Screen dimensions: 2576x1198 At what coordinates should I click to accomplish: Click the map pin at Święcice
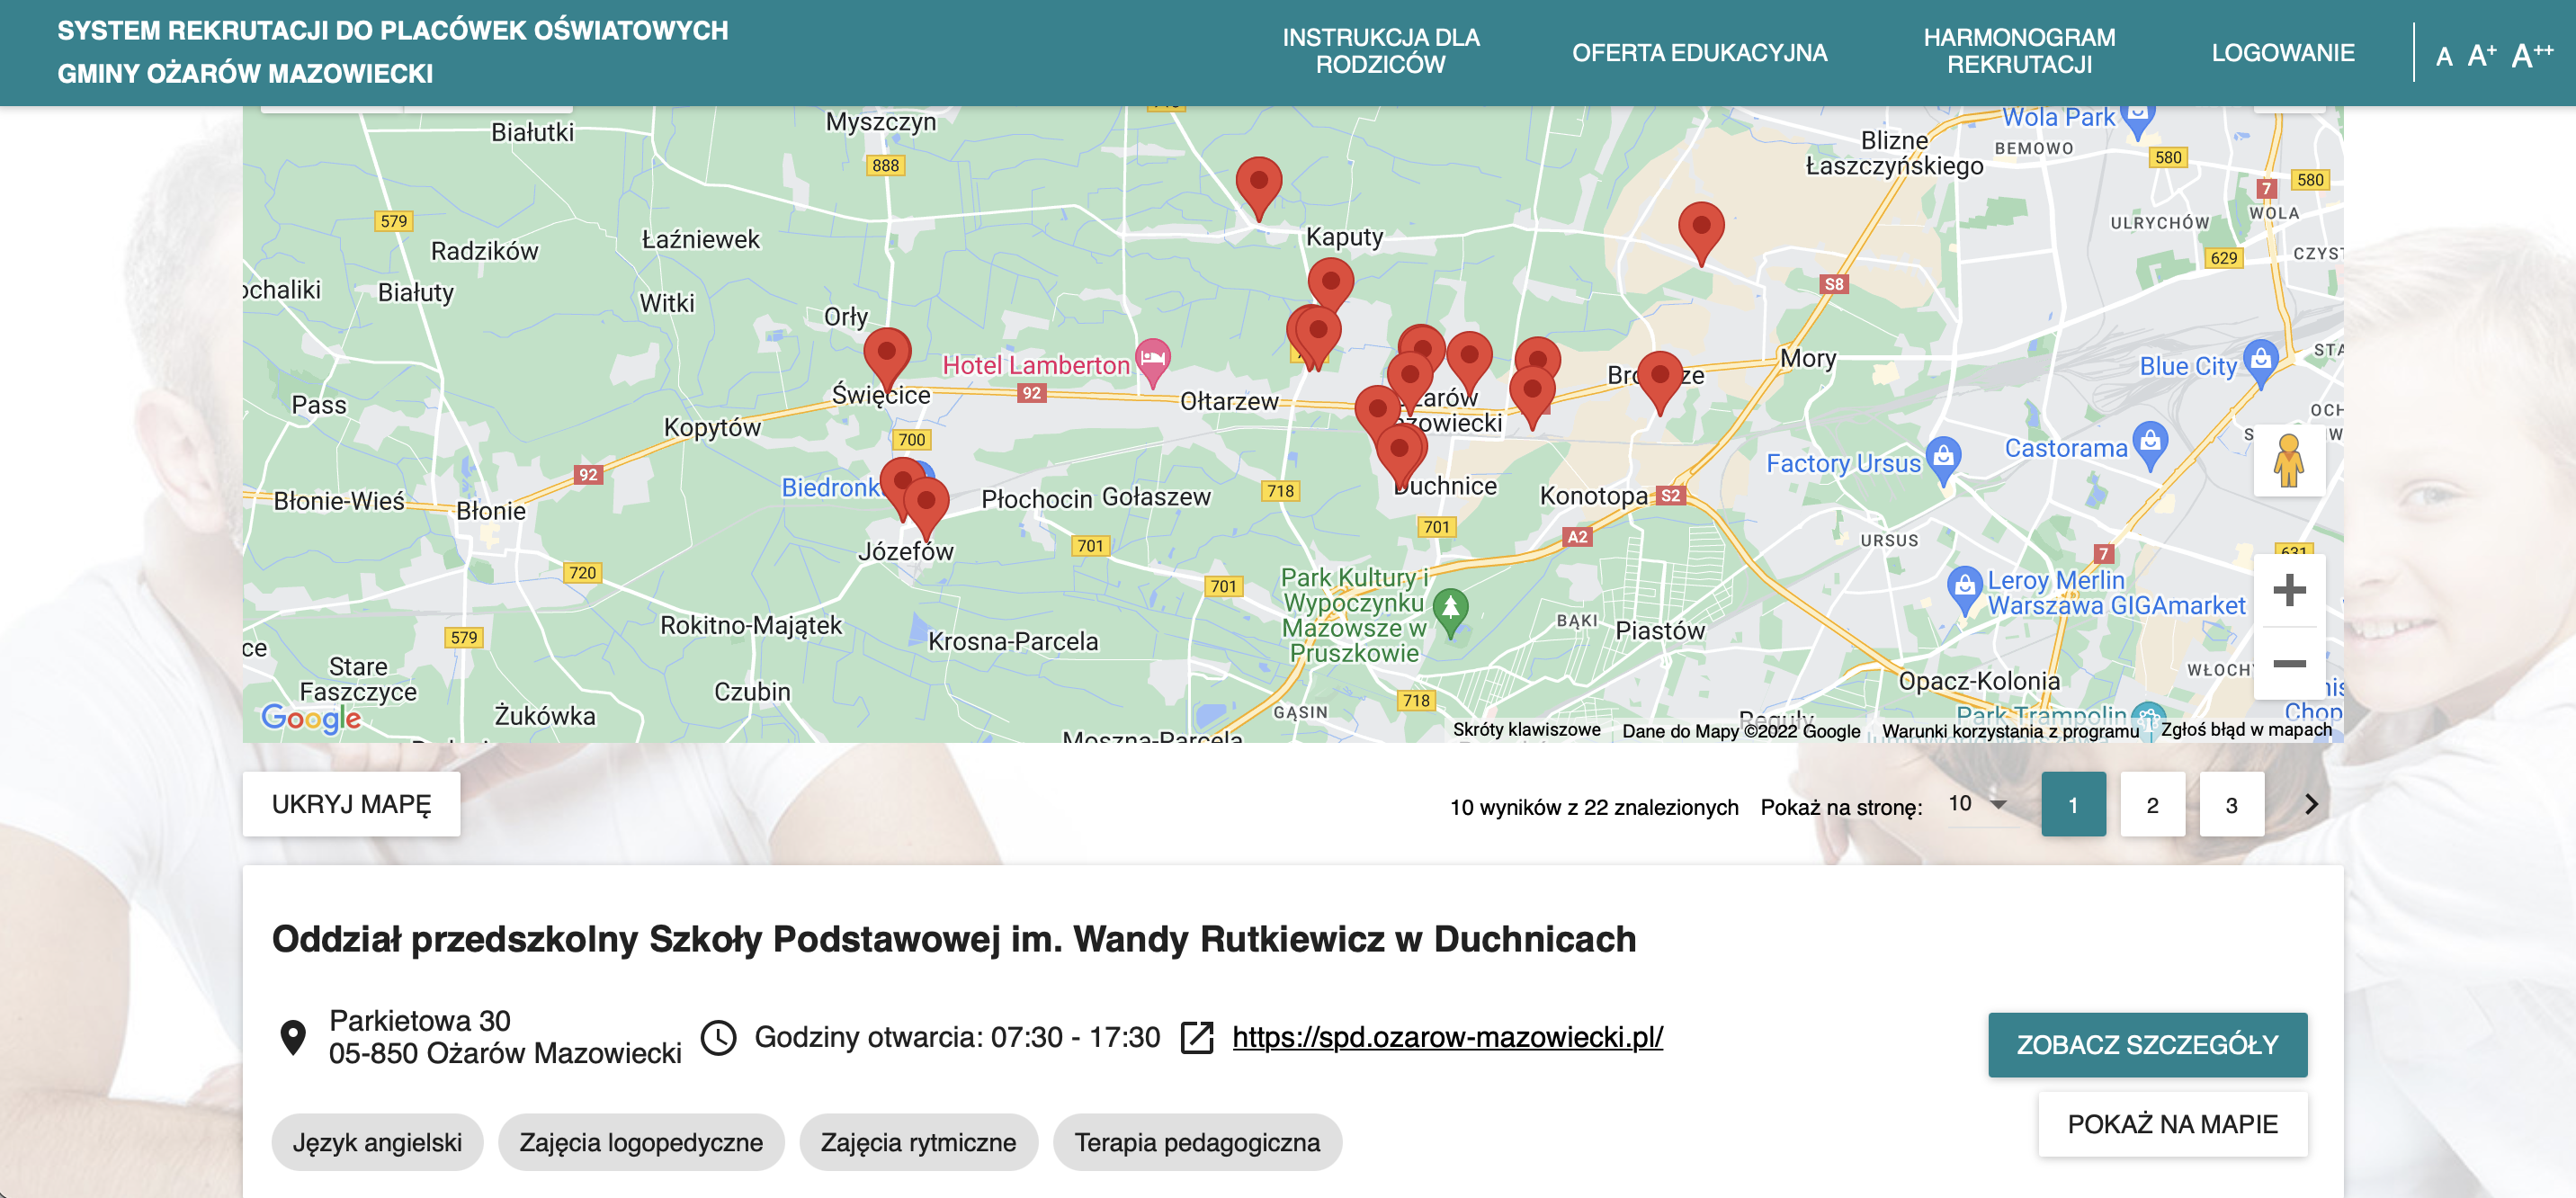[886, 358]
